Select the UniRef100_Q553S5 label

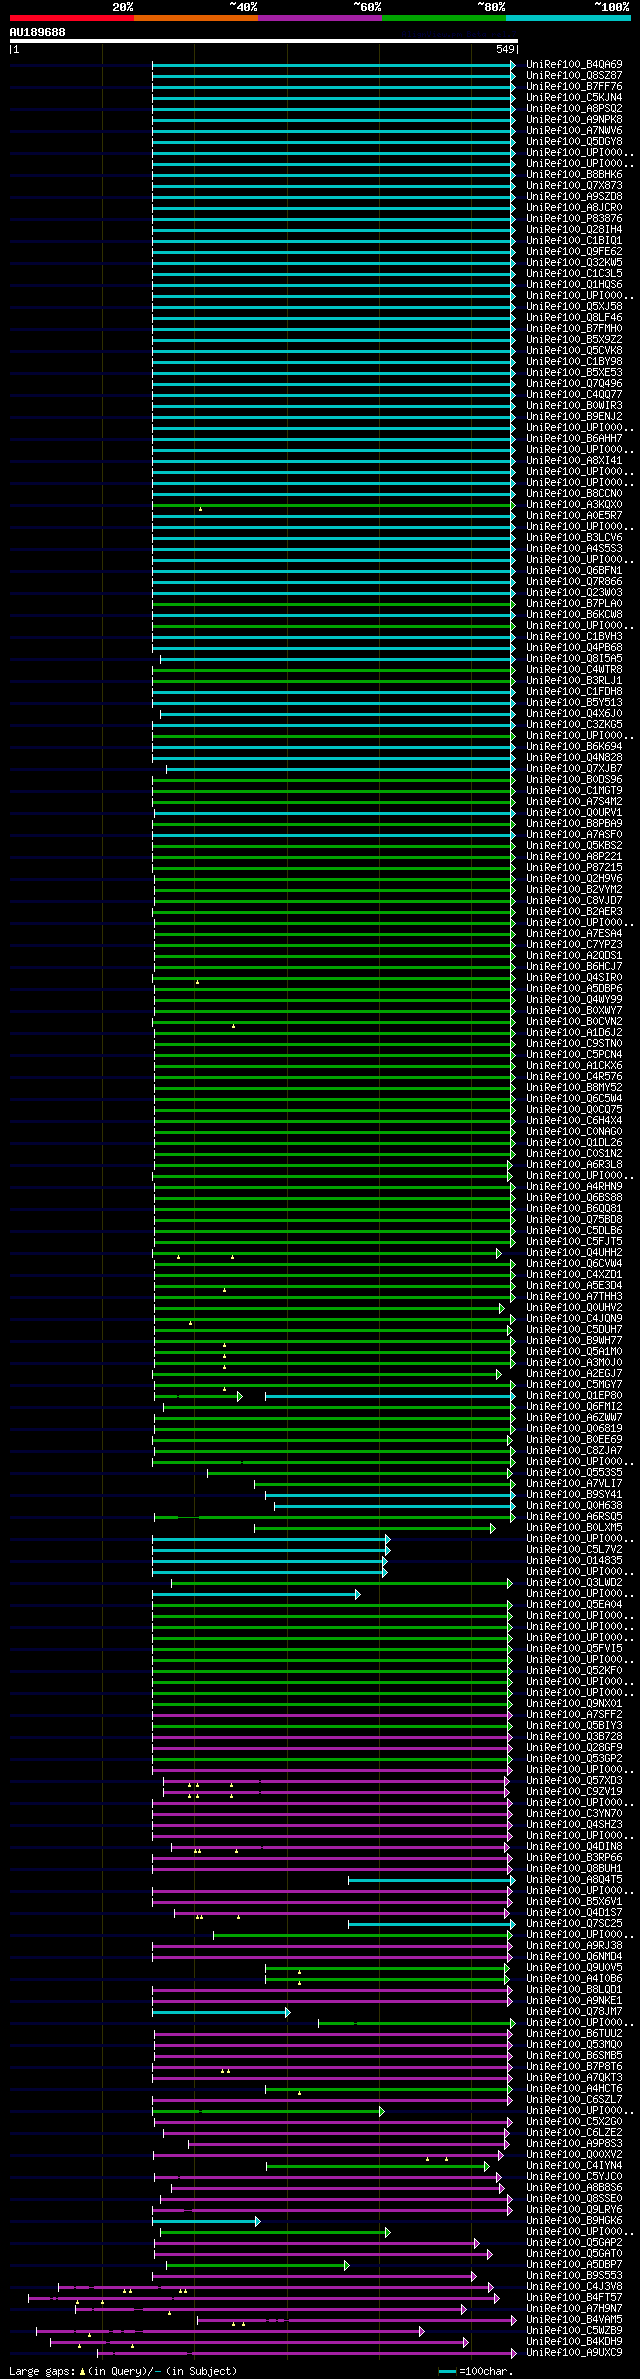(574, 1473)
